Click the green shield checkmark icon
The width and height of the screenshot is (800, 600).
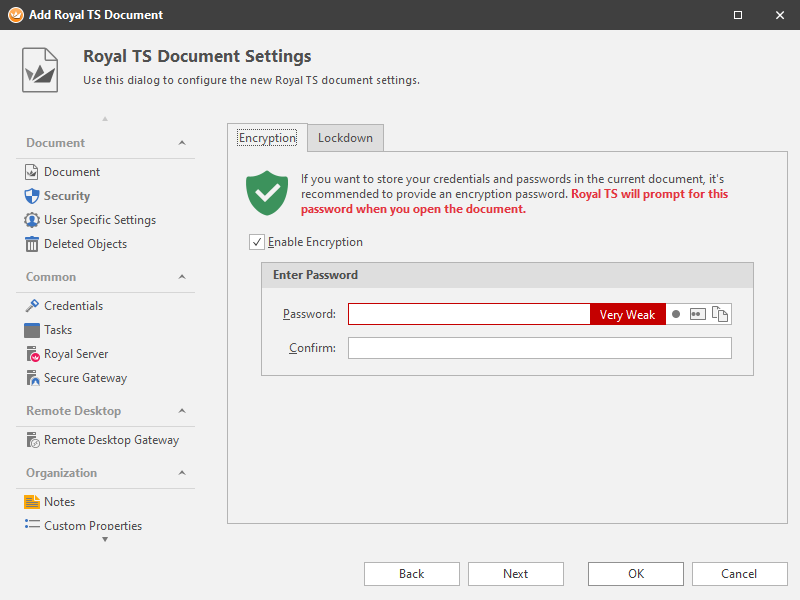click(x=267, y=193)
